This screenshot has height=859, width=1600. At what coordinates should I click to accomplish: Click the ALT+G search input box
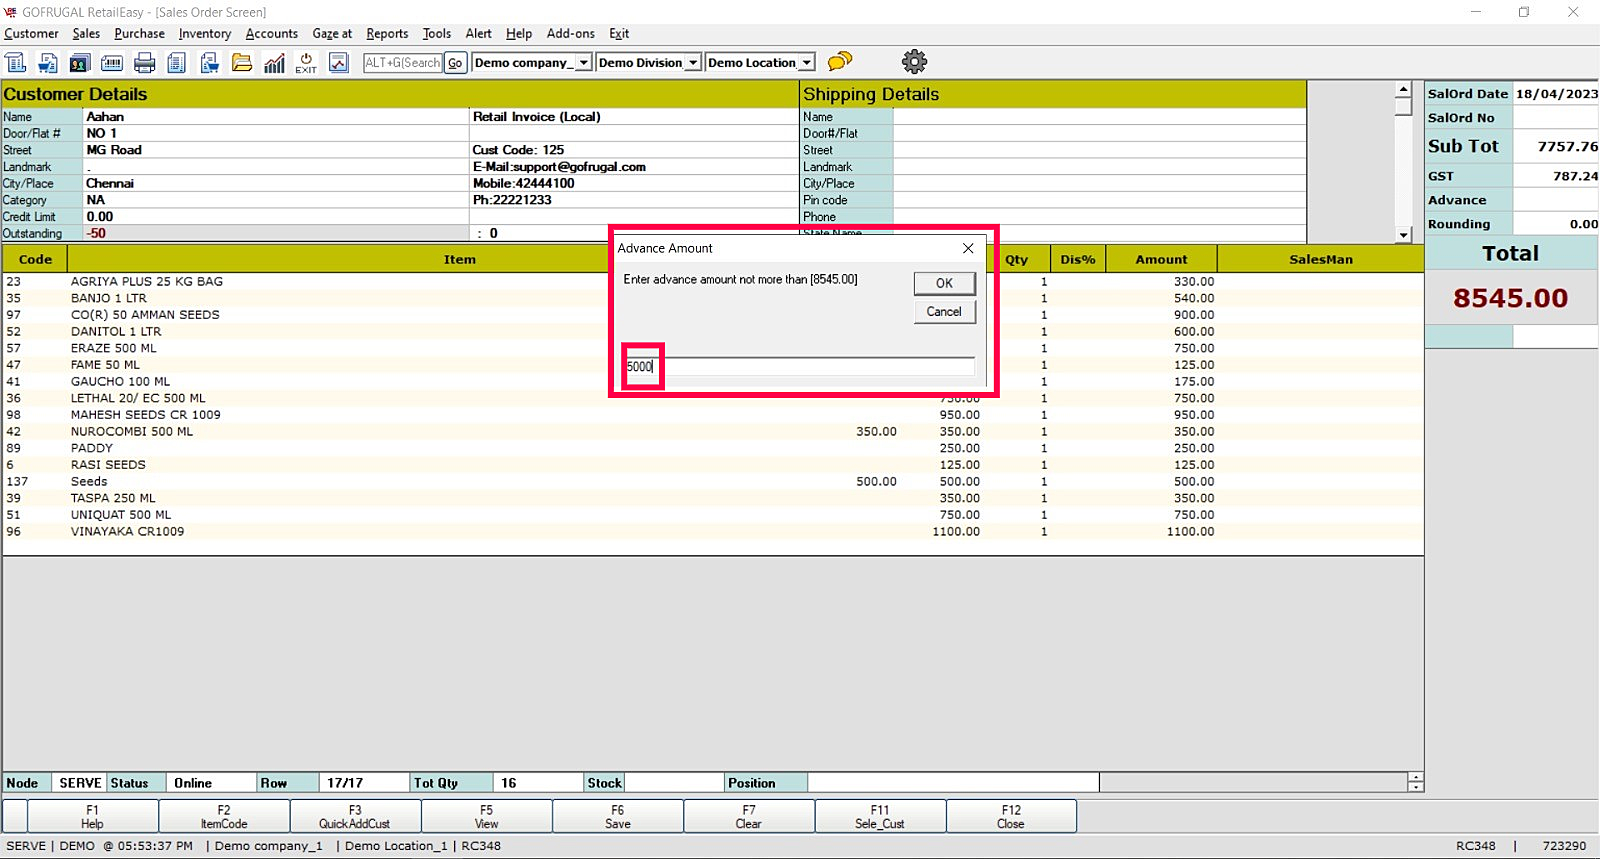coord(403,62)
